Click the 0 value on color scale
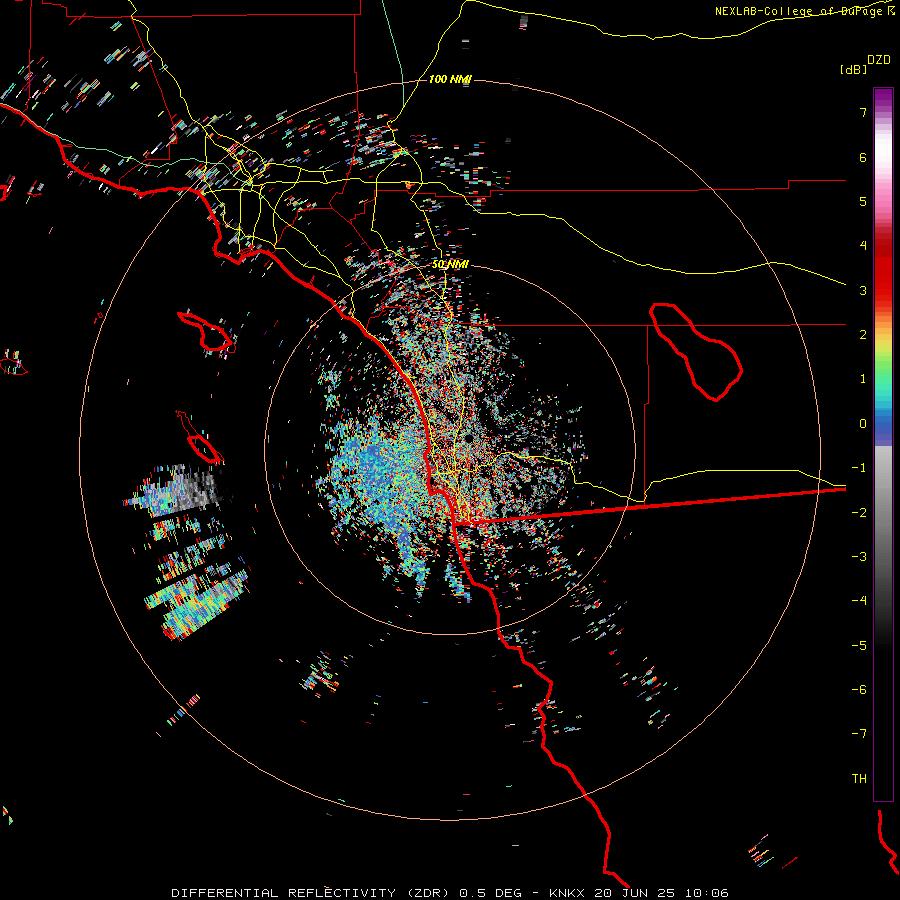Image resolution: width=900 pixels, height=900 pixels. (x=863, y=424)
